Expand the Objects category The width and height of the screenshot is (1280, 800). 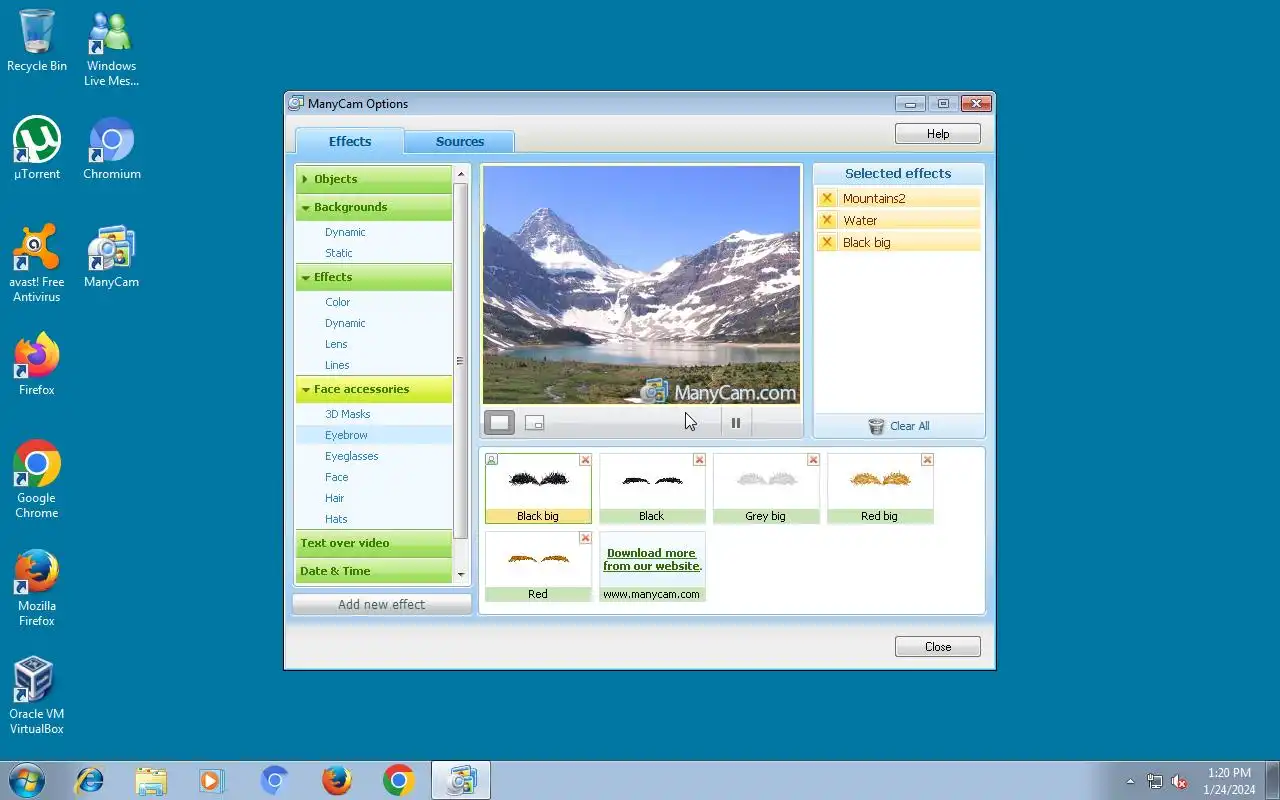point(374,179)
